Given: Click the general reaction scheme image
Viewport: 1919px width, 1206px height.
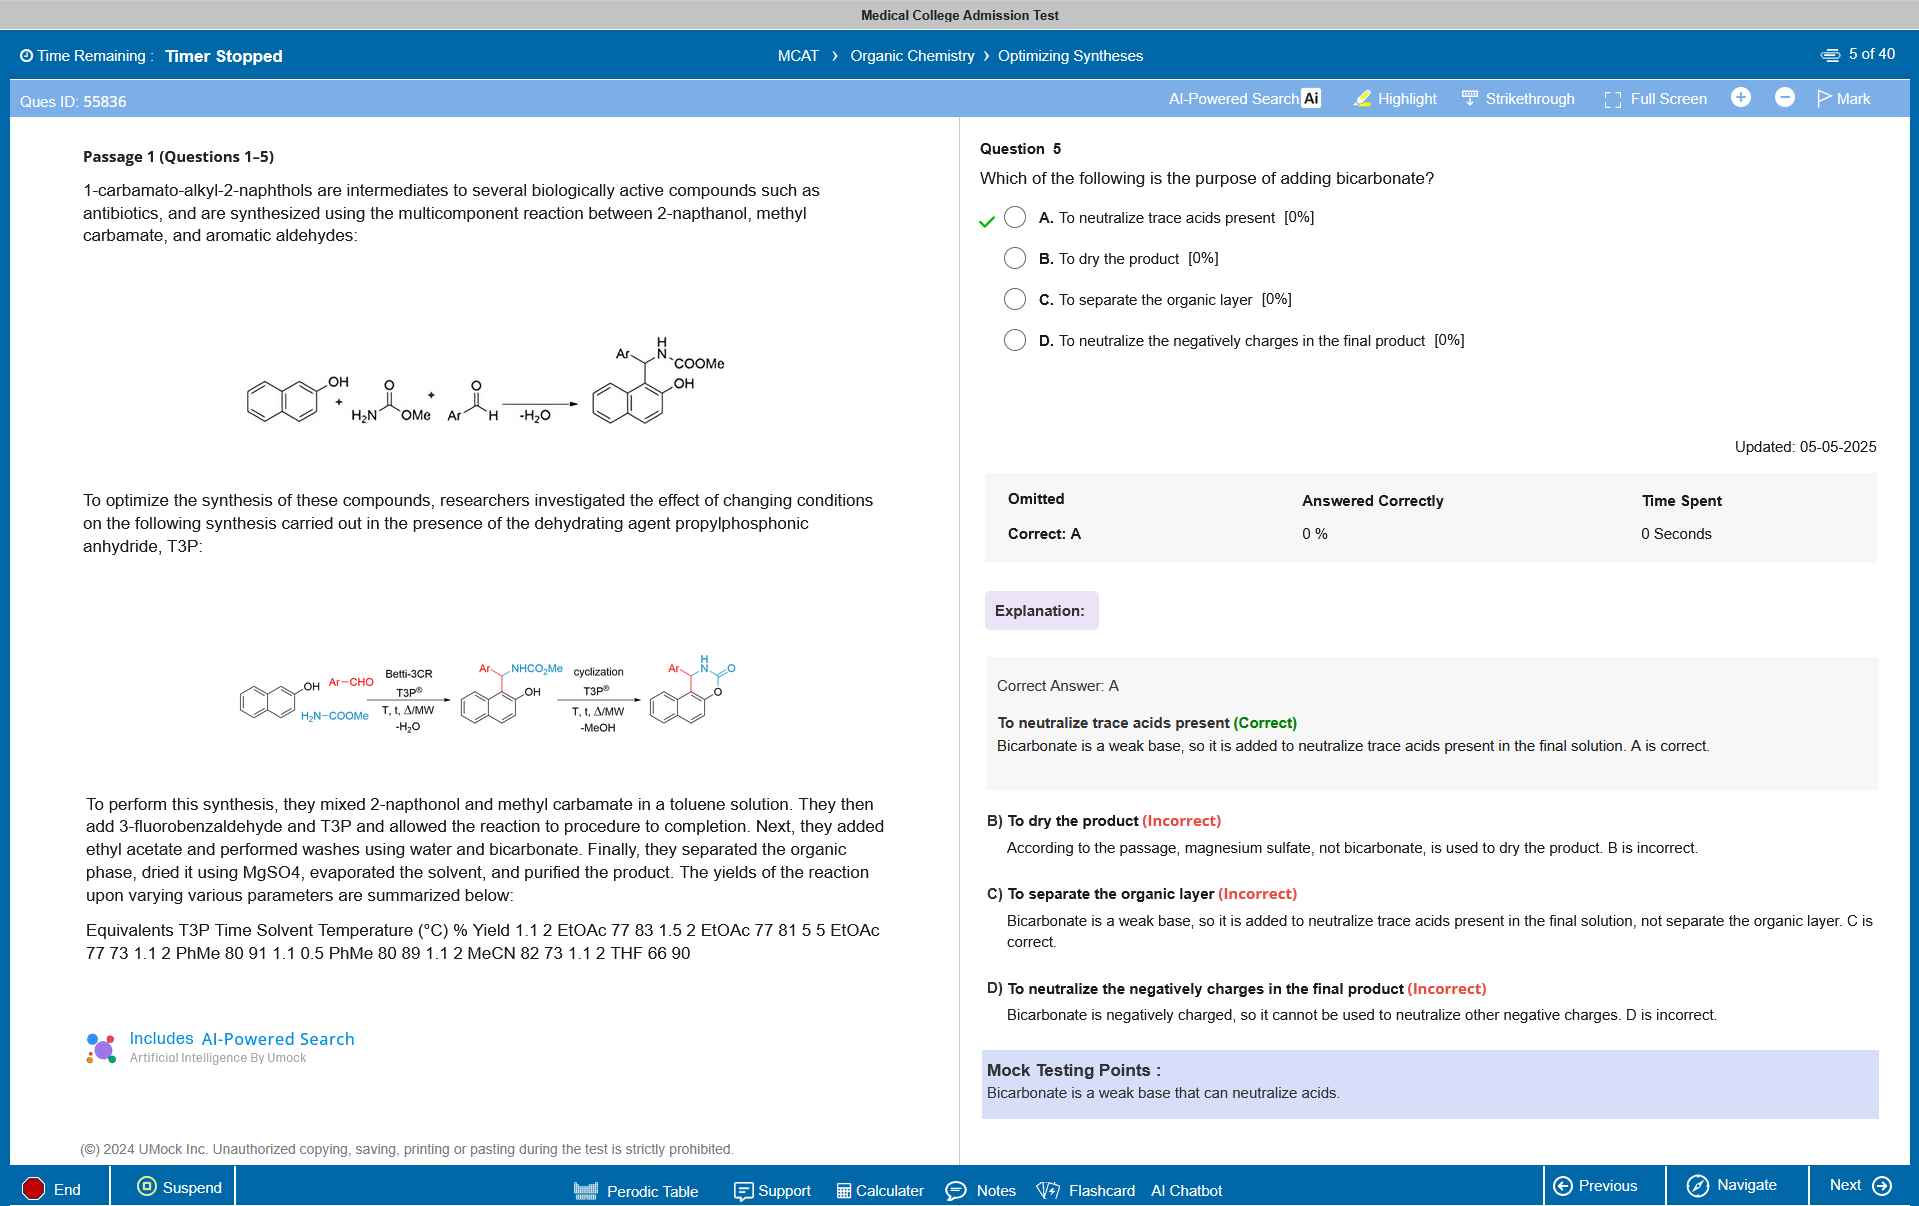Looking at the screenshot, I should (x=486, y=382).
